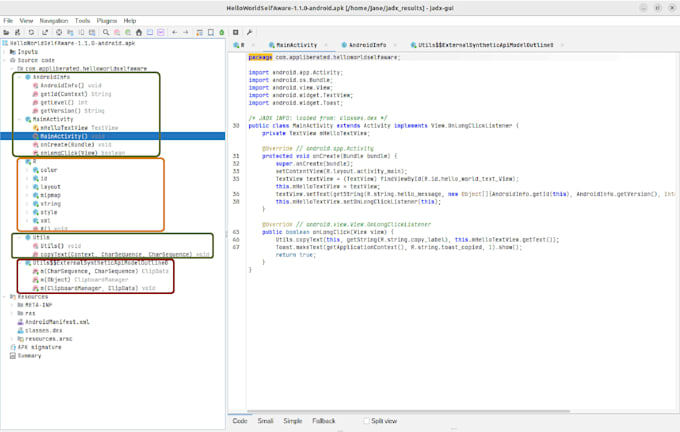Click the house Go to main activity icon
The width and height of the screenshot is (680, 432).
(x=139, y=33)
